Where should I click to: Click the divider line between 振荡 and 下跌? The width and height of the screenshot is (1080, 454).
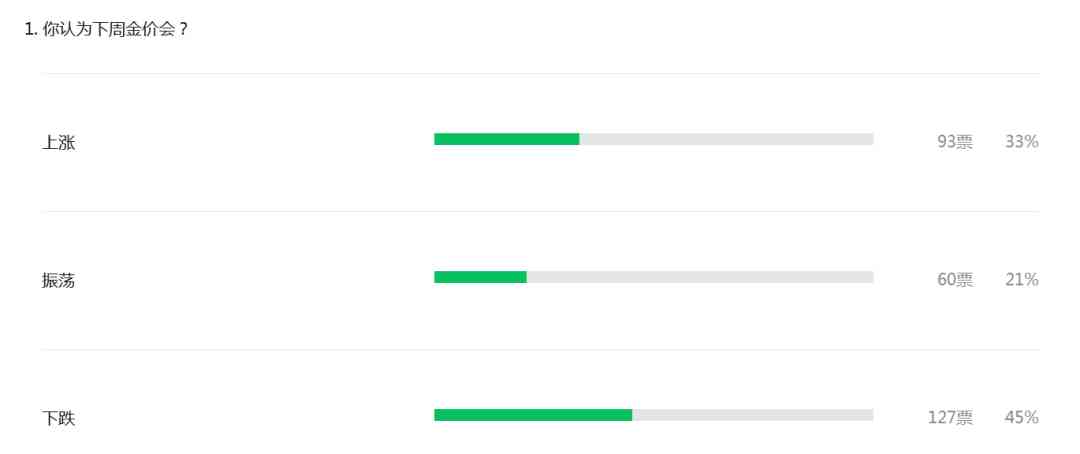click(540, 350)
